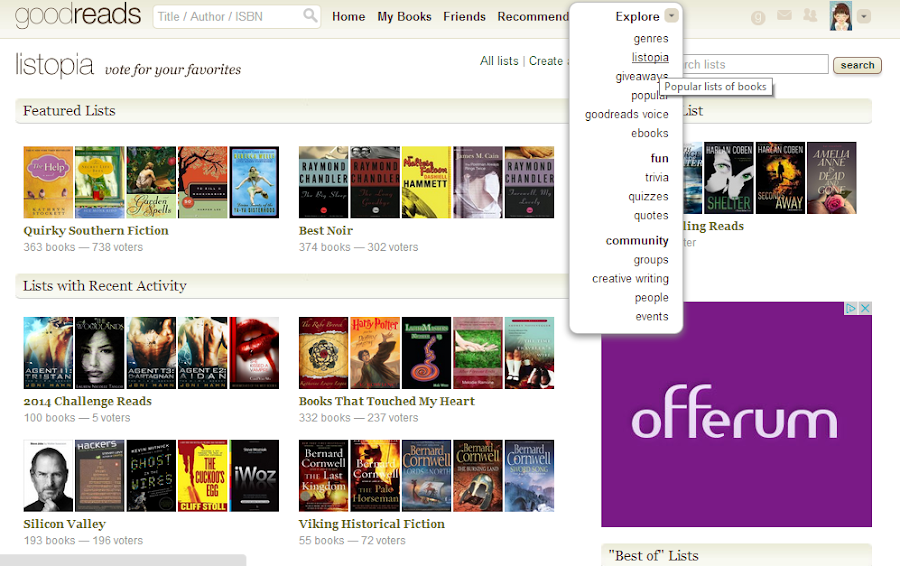Open the Viking Historical Fiction list

coord(371,524)
